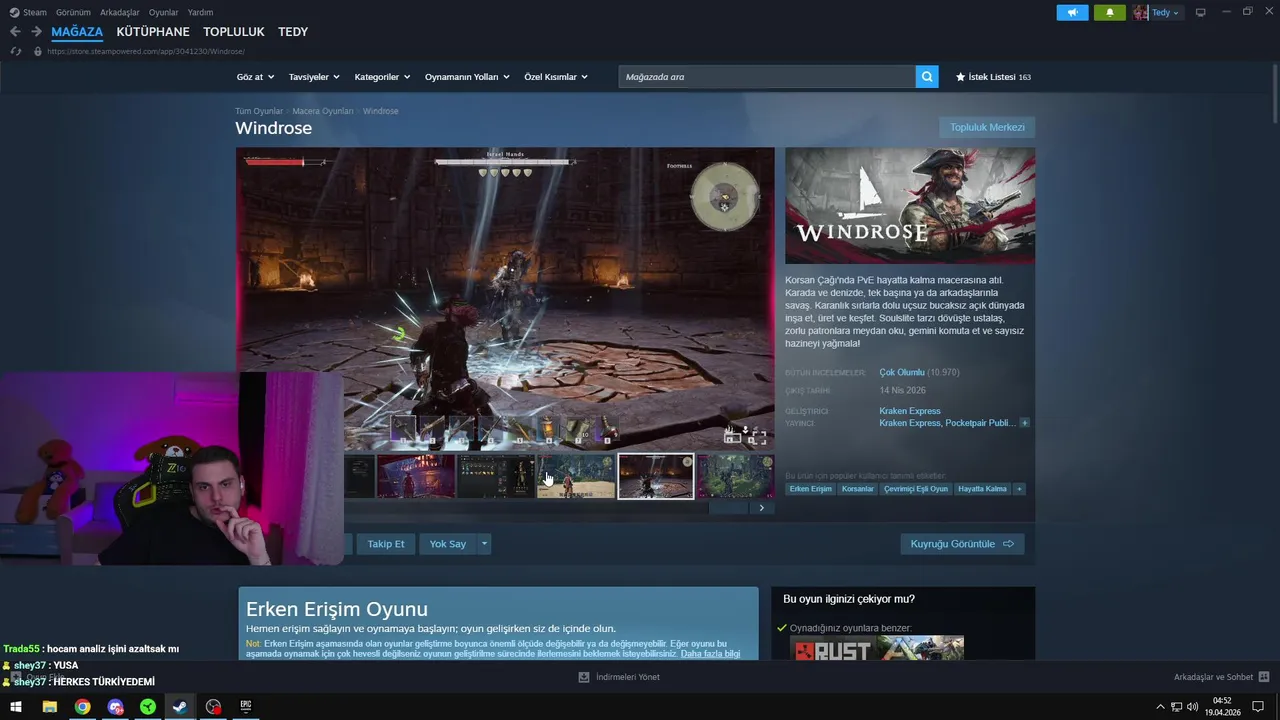Select the inventory screen thumbnail
The image size is (1280, 720).
point(496,476)
